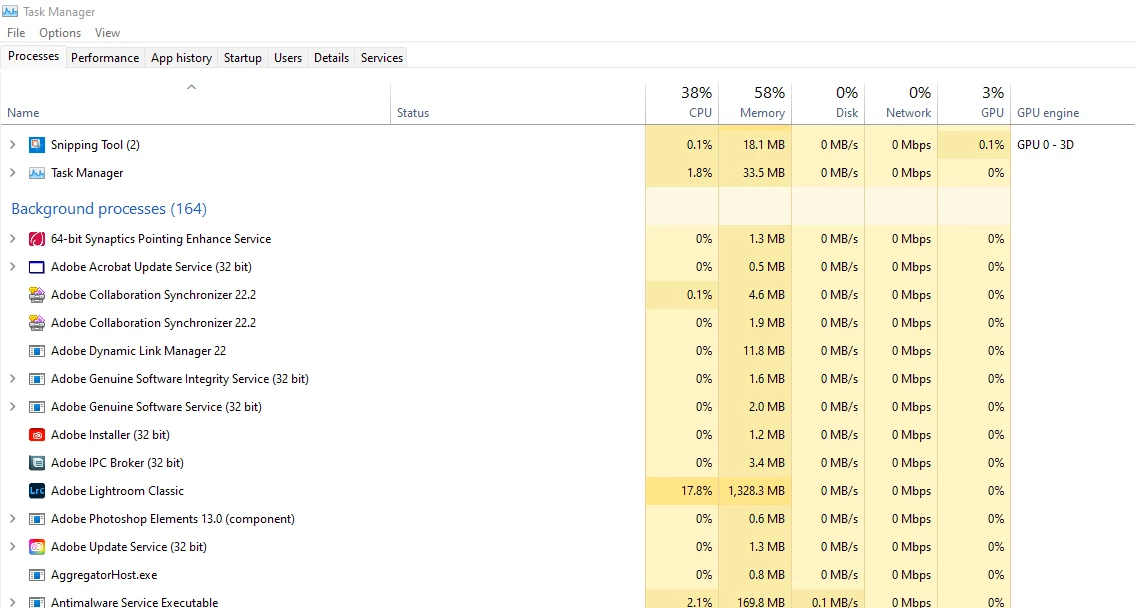Image resolution: width=1135 pixels, height=608 pixels.
Task: Click the 17.8% CPU value
Action: pos(696,491)
